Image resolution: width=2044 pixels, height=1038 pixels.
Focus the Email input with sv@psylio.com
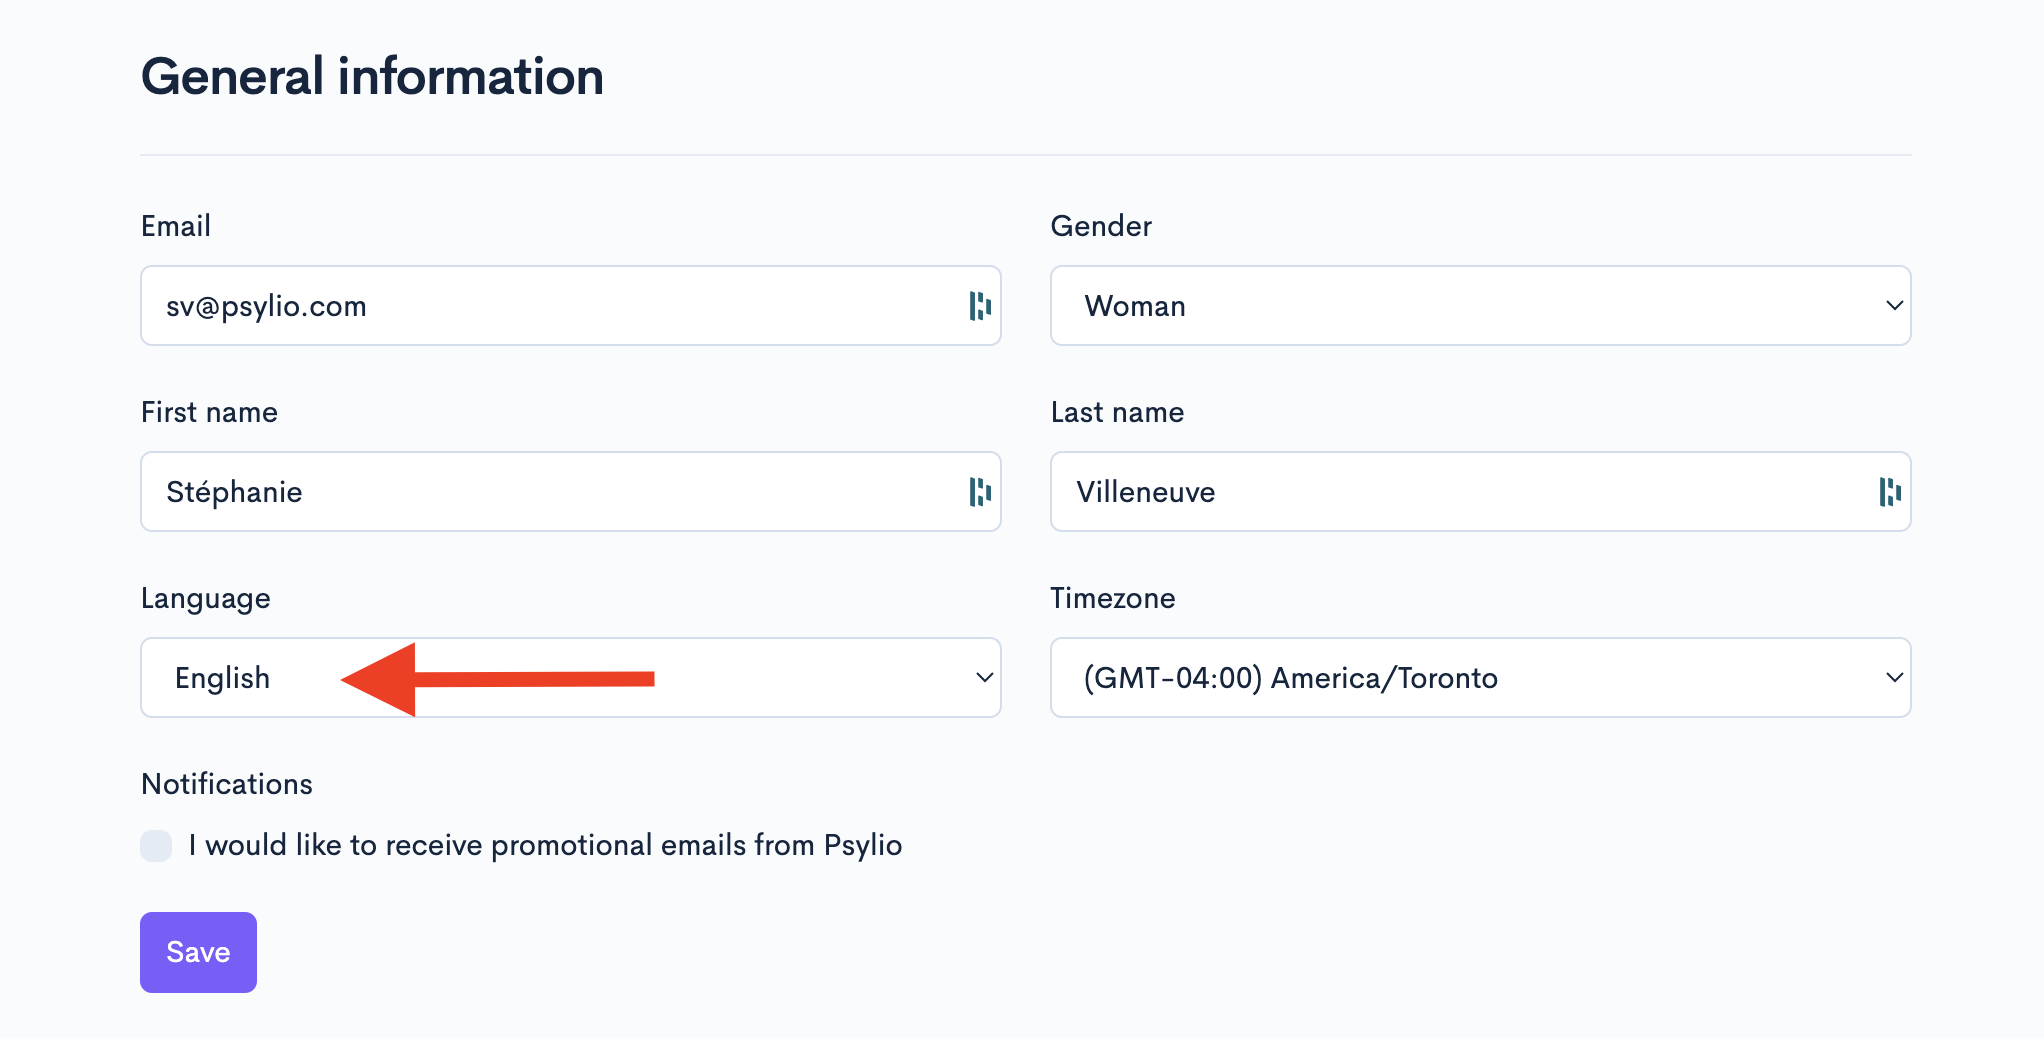(570, 306)
